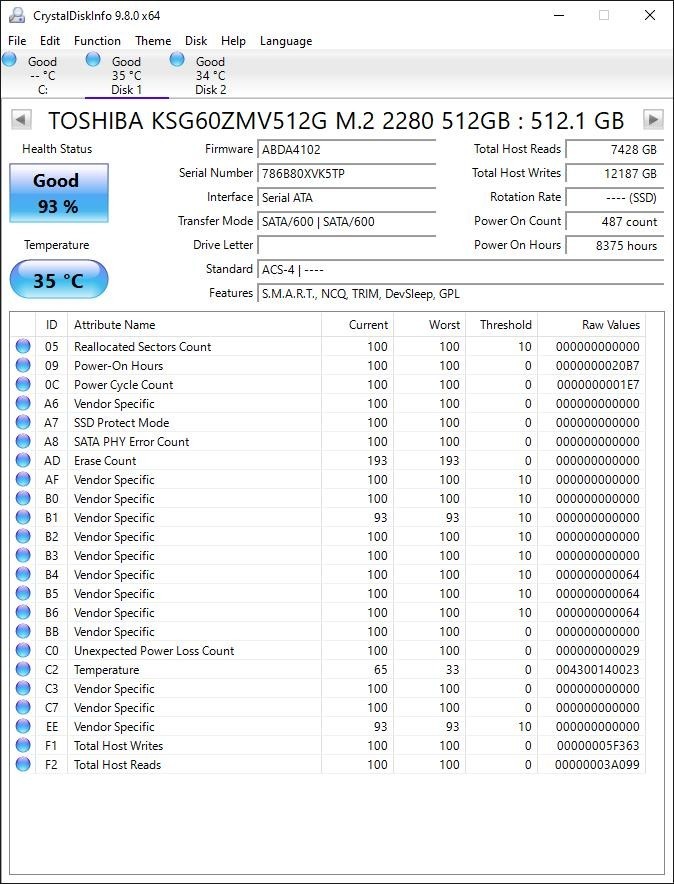Select the Erase Count attribute name
674x884 pixels.
pyautogui.click(x=105, y=461)
